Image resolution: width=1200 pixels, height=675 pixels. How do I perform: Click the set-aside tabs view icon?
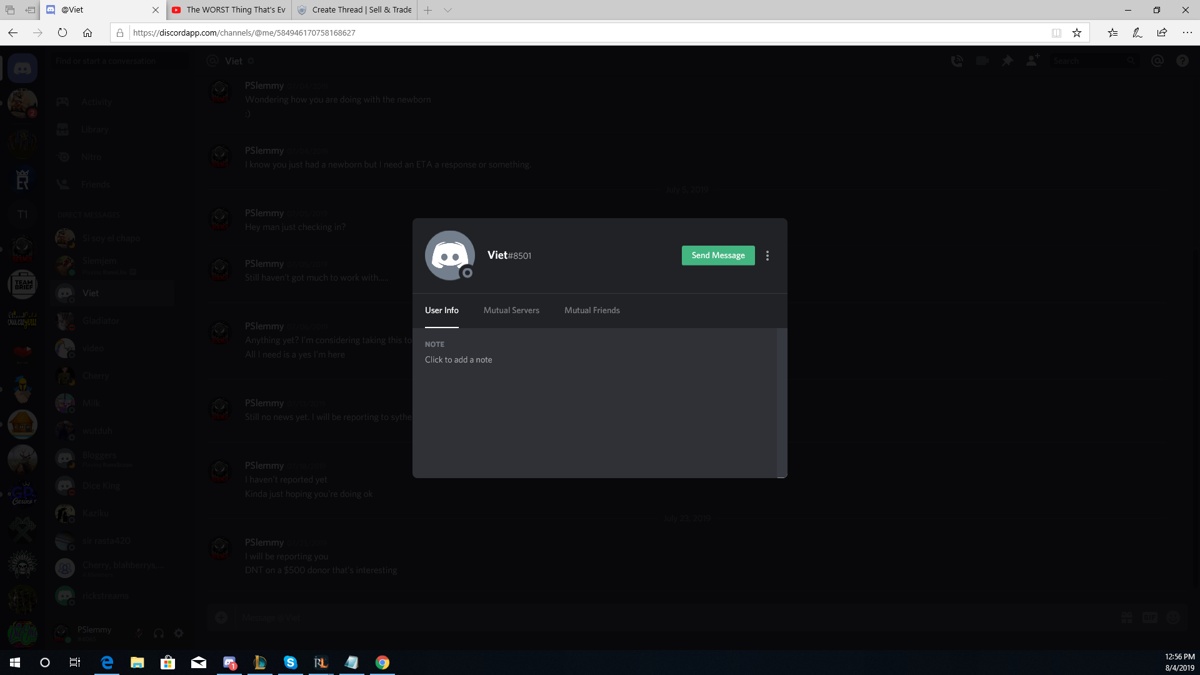tap(10, 10)
